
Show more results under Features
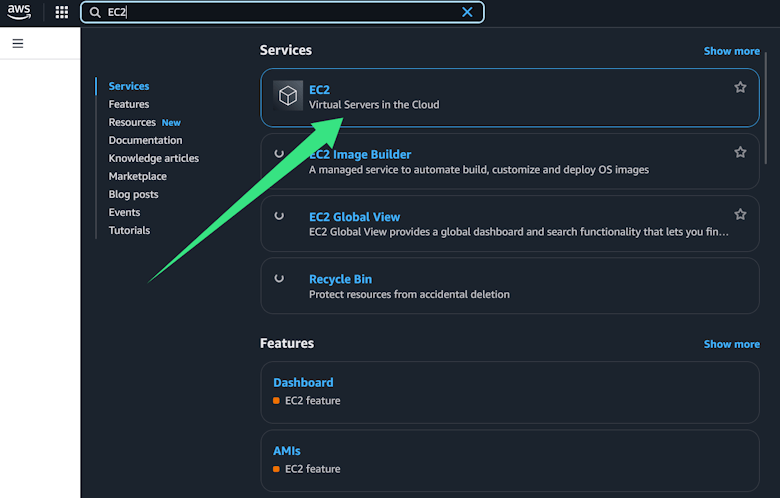pyautogui.click(x=731, y=344)
